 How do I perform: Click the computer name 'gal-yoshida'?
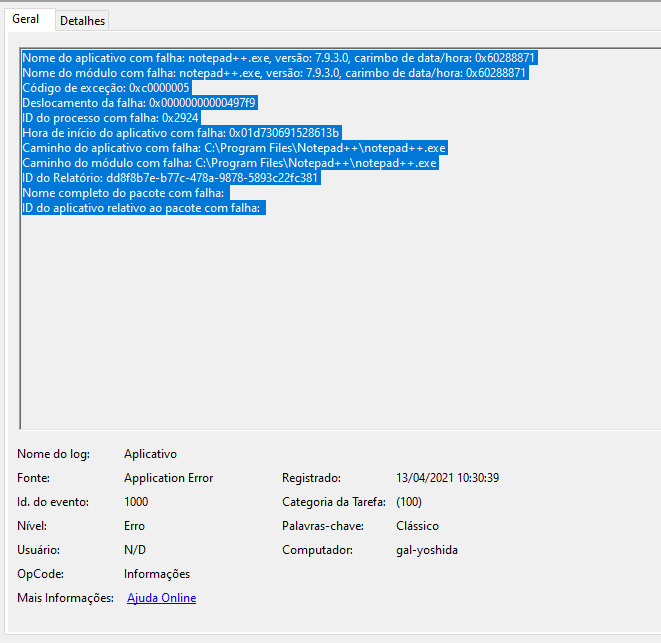tap(427, 550)
